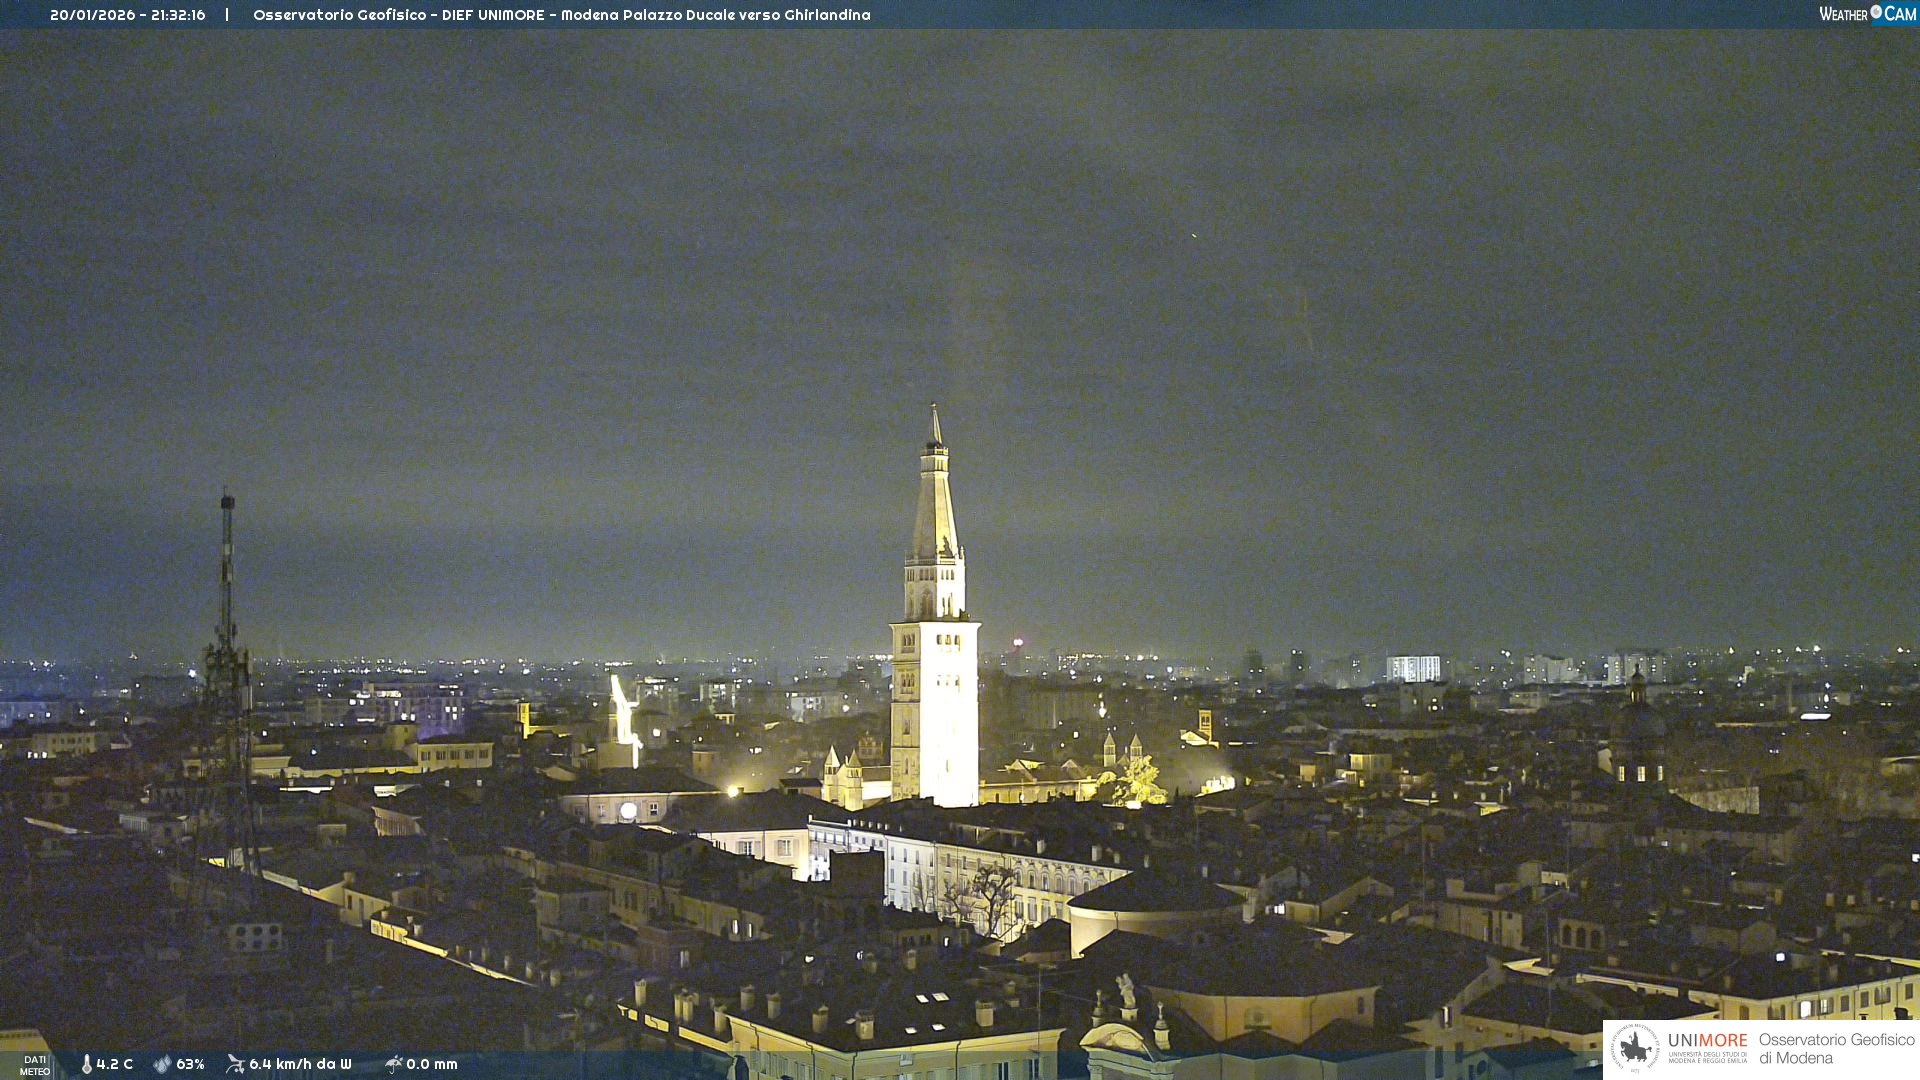Viewport: 1920px width, 1080px height.
Task: Click the humidity water drops icon
Action: coord(162,1064)
